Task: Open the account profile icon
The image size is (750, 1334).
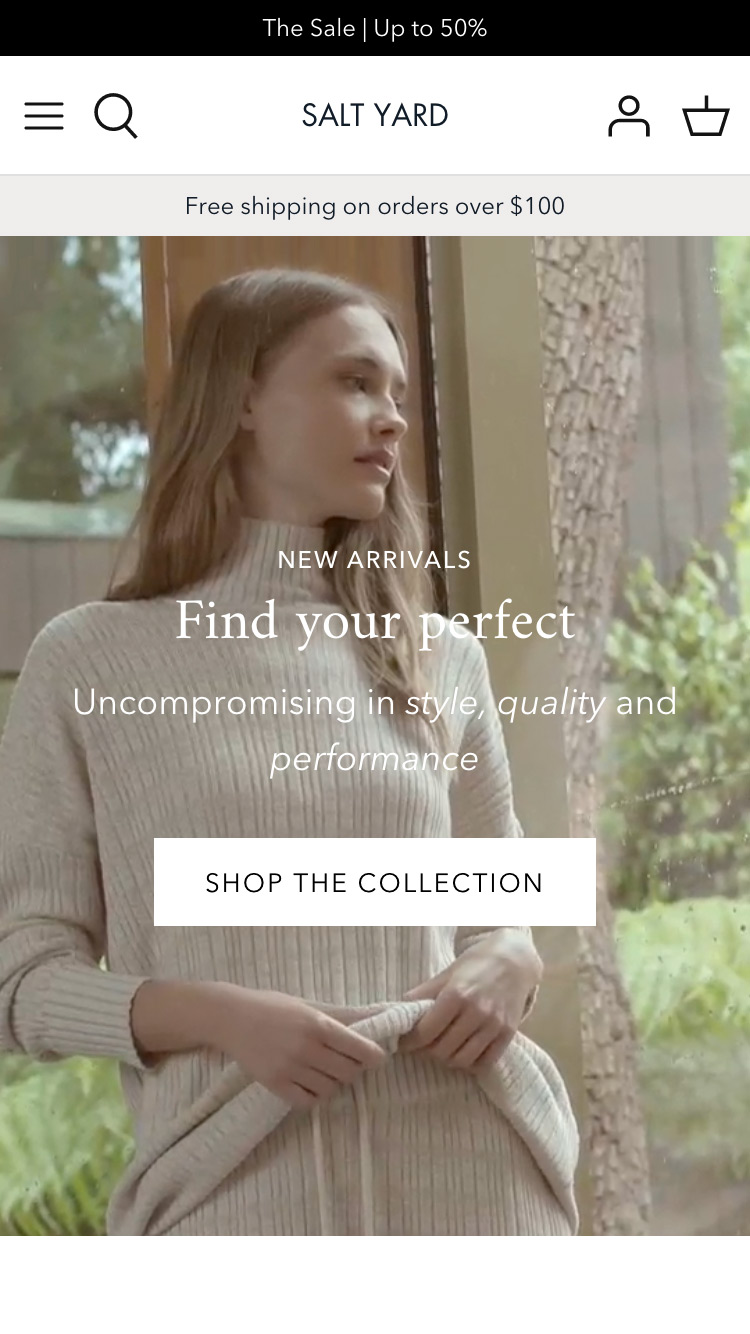Action: (629, 116)
